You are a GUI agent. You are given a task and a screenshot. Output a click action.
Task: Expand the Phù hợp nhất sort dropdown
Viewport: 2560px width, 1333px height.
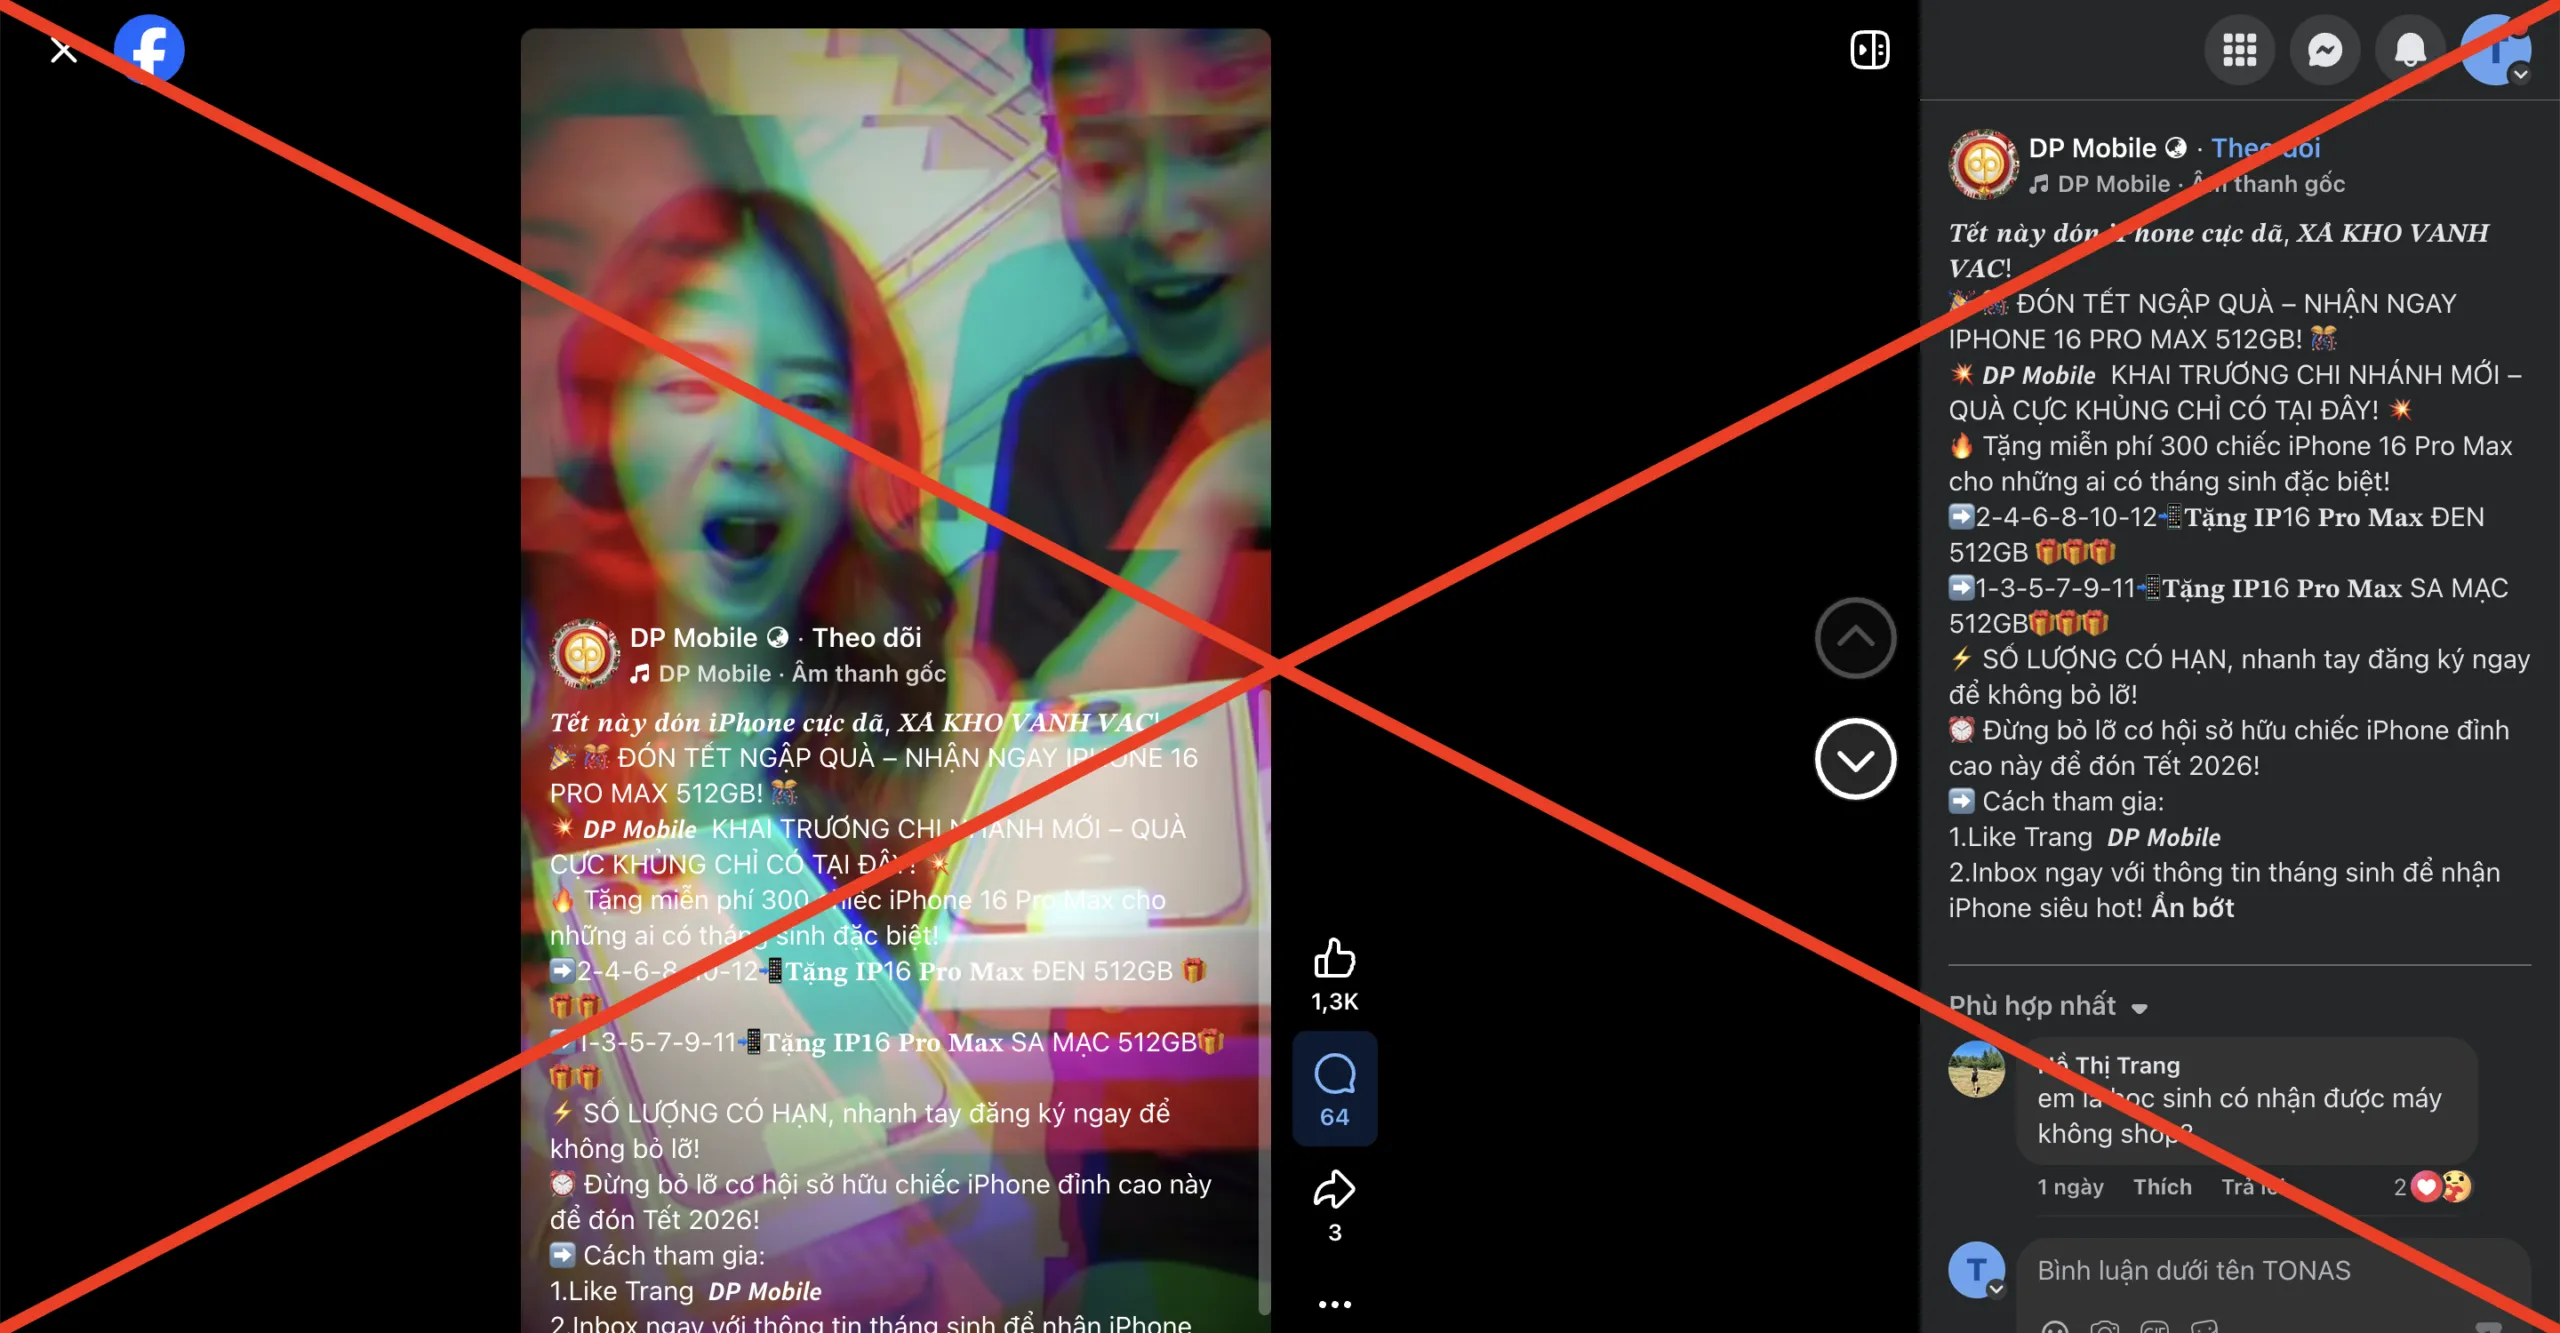(2047, 1005)
